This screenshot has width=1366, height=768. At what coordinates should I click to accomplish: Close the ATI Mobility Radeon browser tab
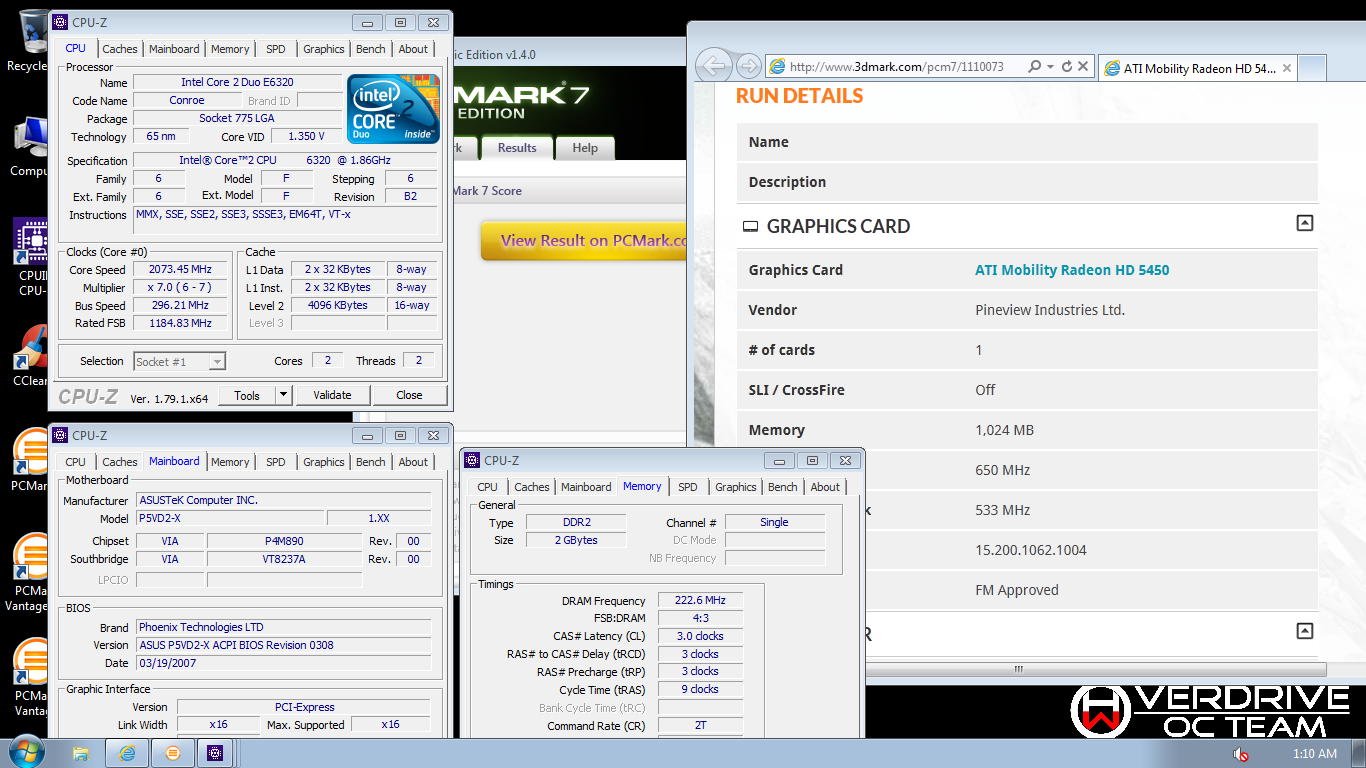click(1286, 69)
